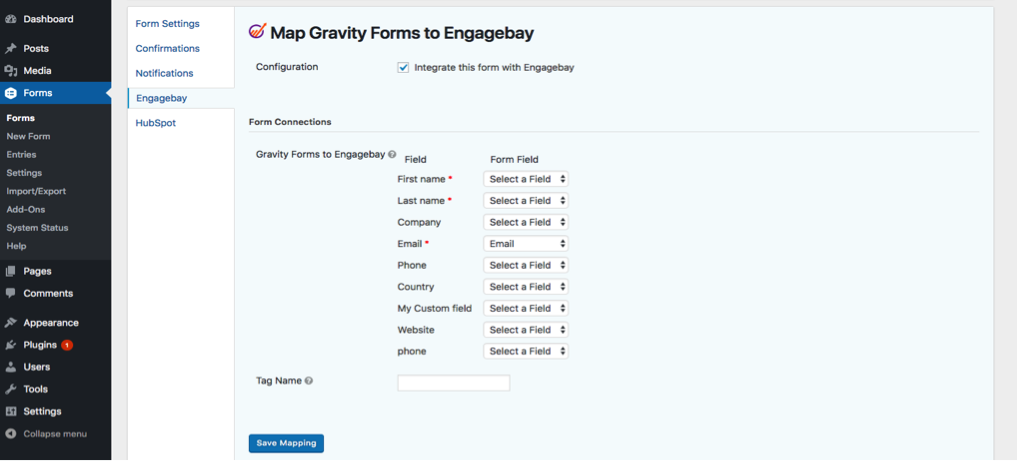Screen dimensions: 1018x461
Task: Click the Comments bubble icon
Action: (x=11, y=293)
